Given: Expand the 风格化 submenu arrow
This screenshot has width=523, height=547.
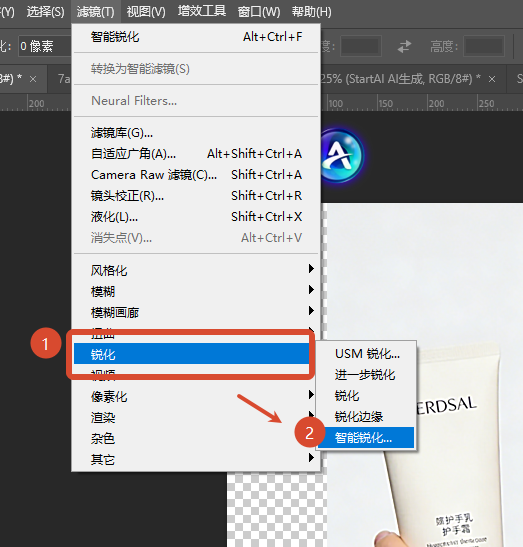Looking at the screenshot, I should [311, 269].
